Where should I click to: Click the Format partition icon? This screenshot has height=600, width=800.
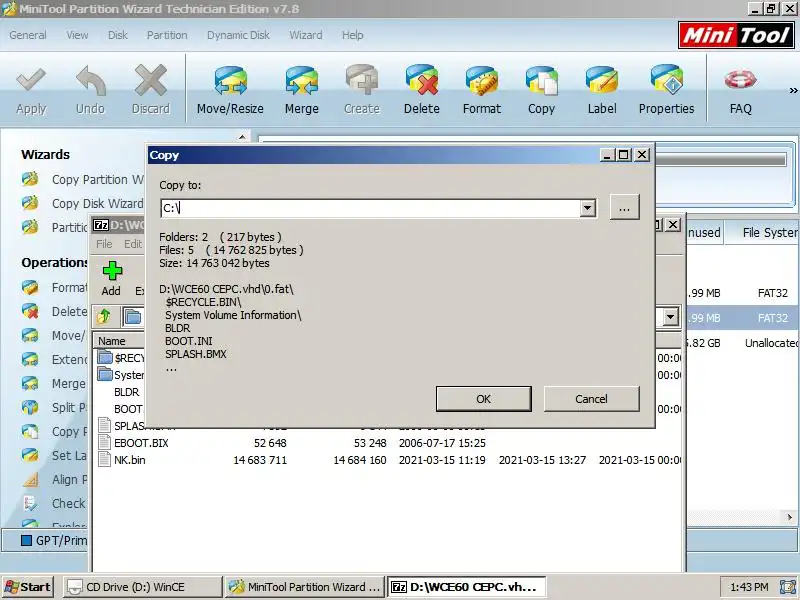click(482, 81)
